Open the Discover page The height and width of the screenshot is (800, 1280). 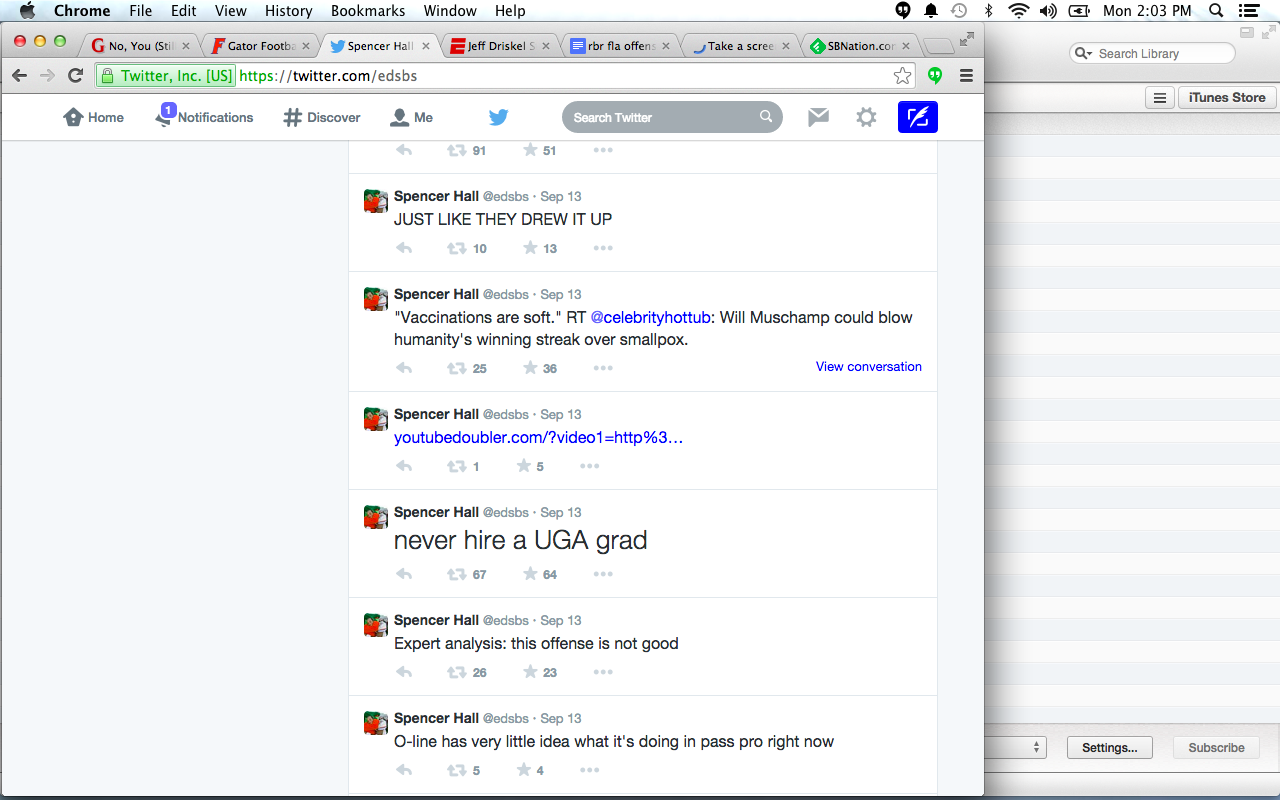click(x=322, y=117)
